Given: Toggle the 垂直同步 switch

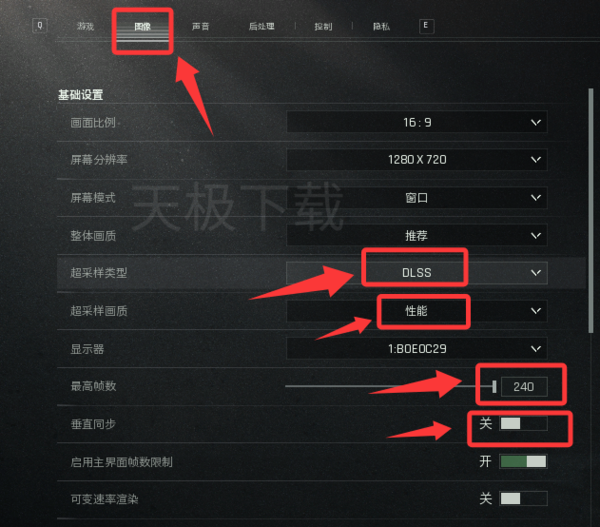Looking at the screenshot, I should tap(523, 424).
